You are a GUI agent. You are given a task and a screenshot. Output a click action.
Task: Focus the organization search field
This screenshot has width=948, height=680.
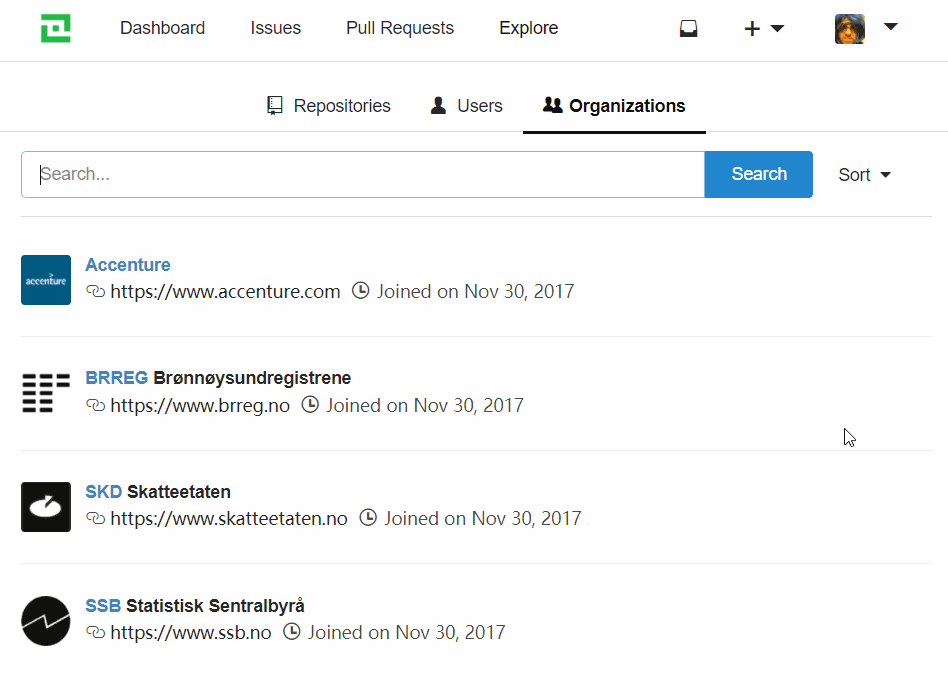click(x=363, y=174)
